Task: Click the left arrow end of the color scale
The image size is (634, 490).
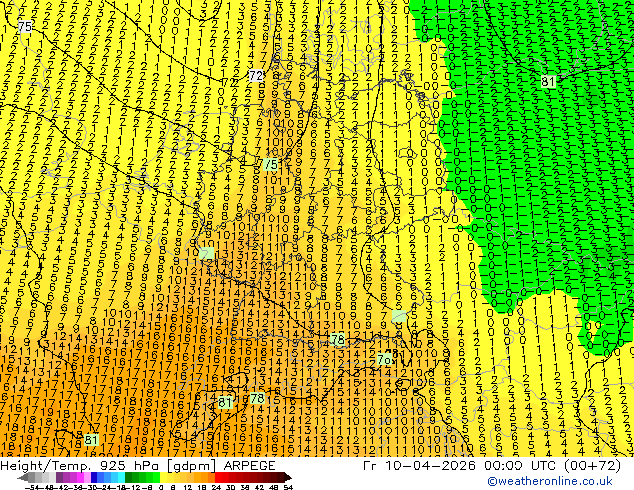Action: [x=23, y=477]
